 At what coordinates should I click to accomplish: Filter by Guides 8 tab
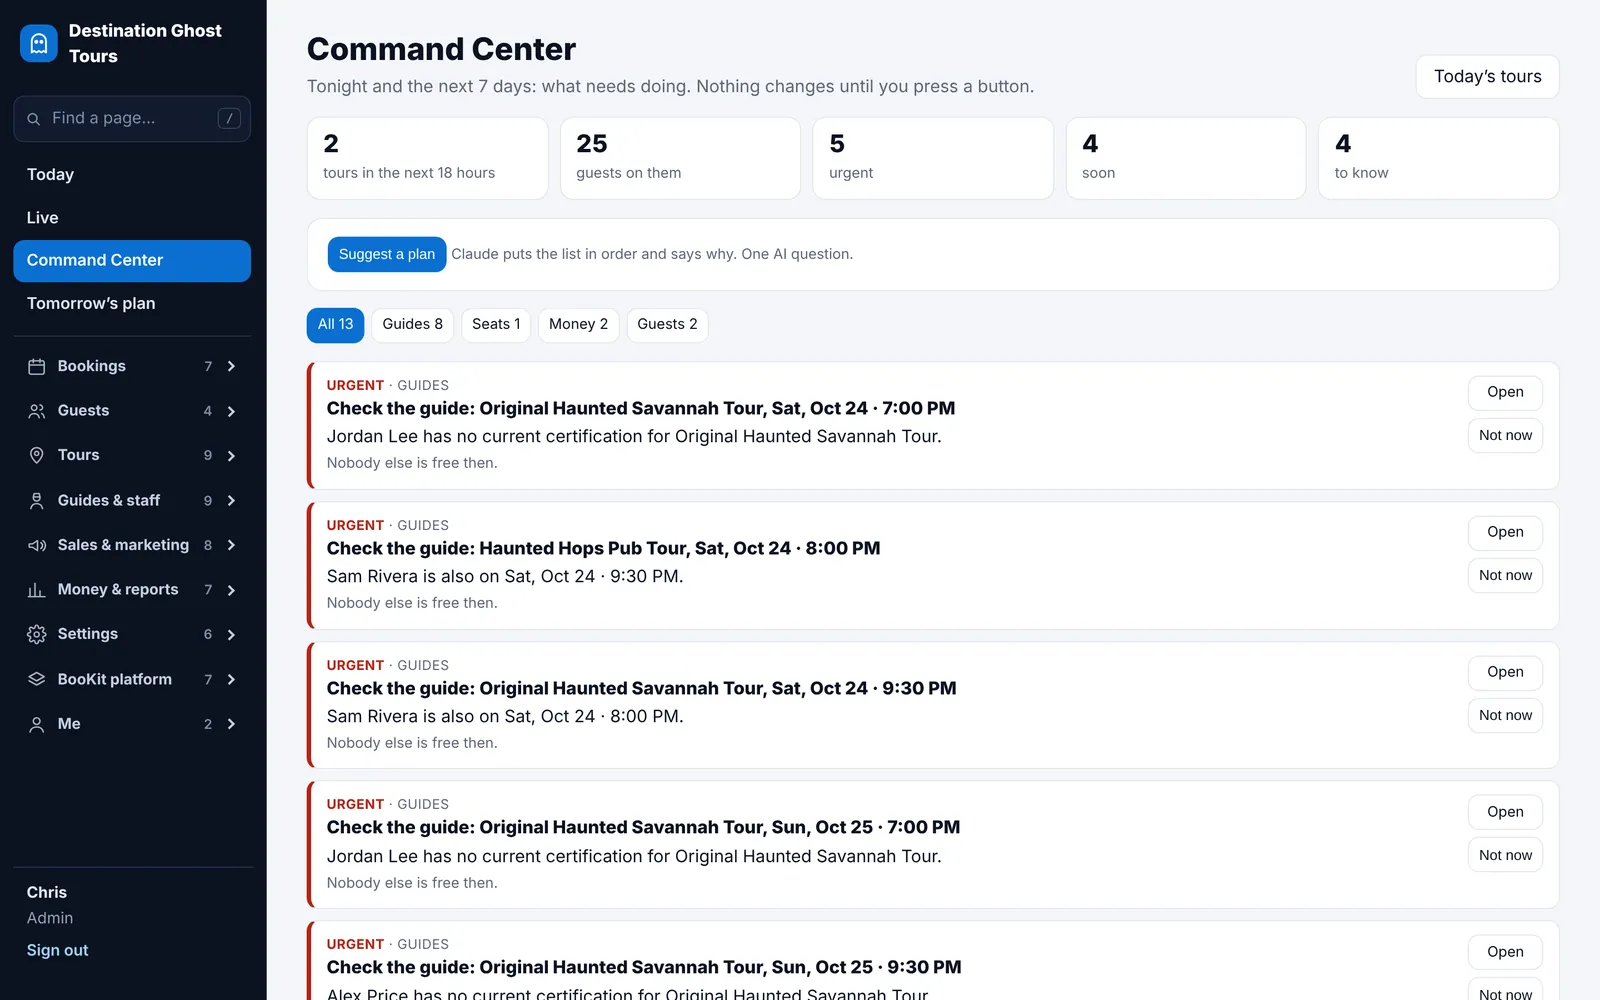[412, 325]
